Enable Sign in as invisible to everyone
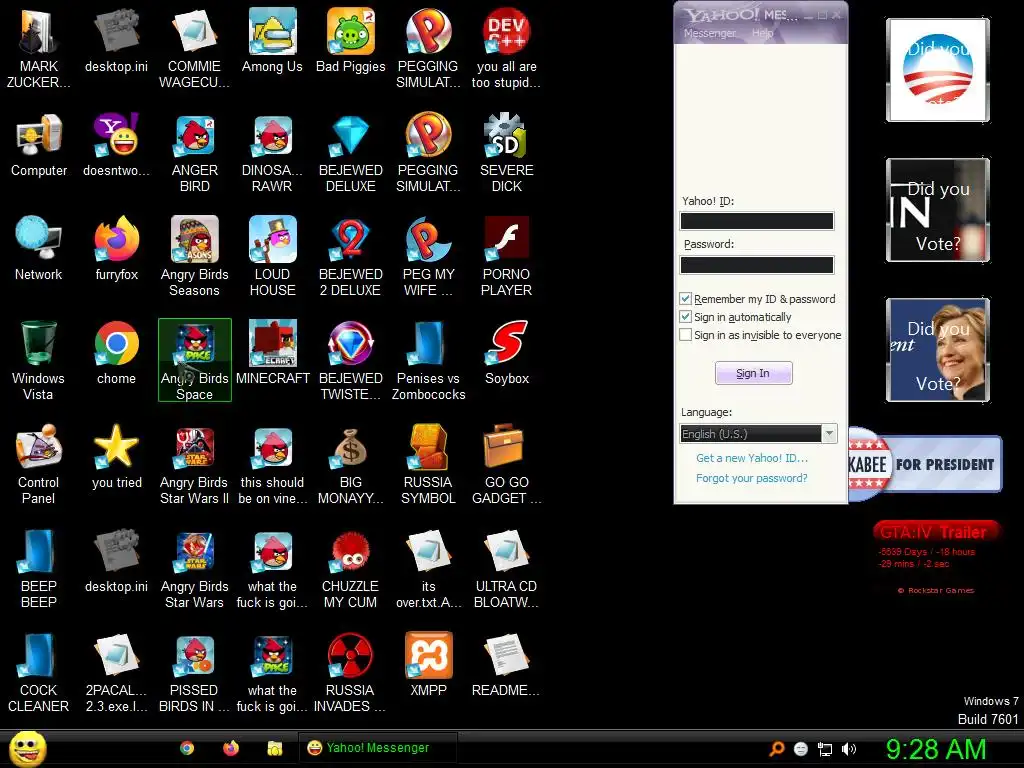This screenshot has height=768, width=1024. click(x=685, y=335)
